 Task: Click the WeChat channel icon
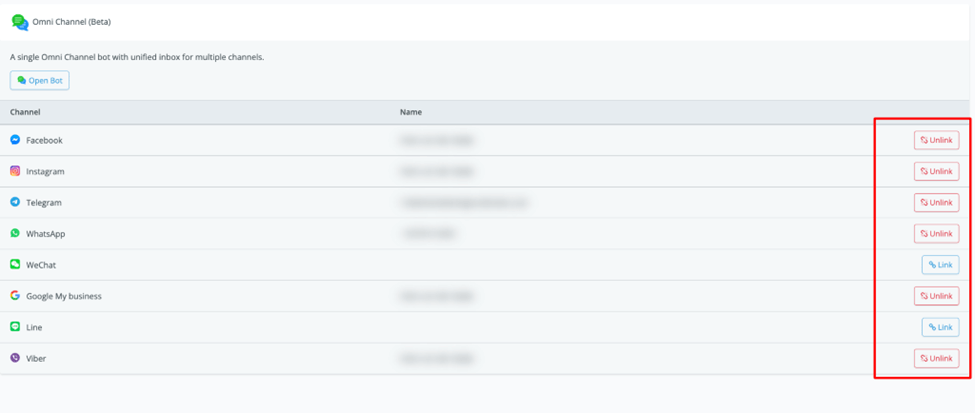[16, 264]
